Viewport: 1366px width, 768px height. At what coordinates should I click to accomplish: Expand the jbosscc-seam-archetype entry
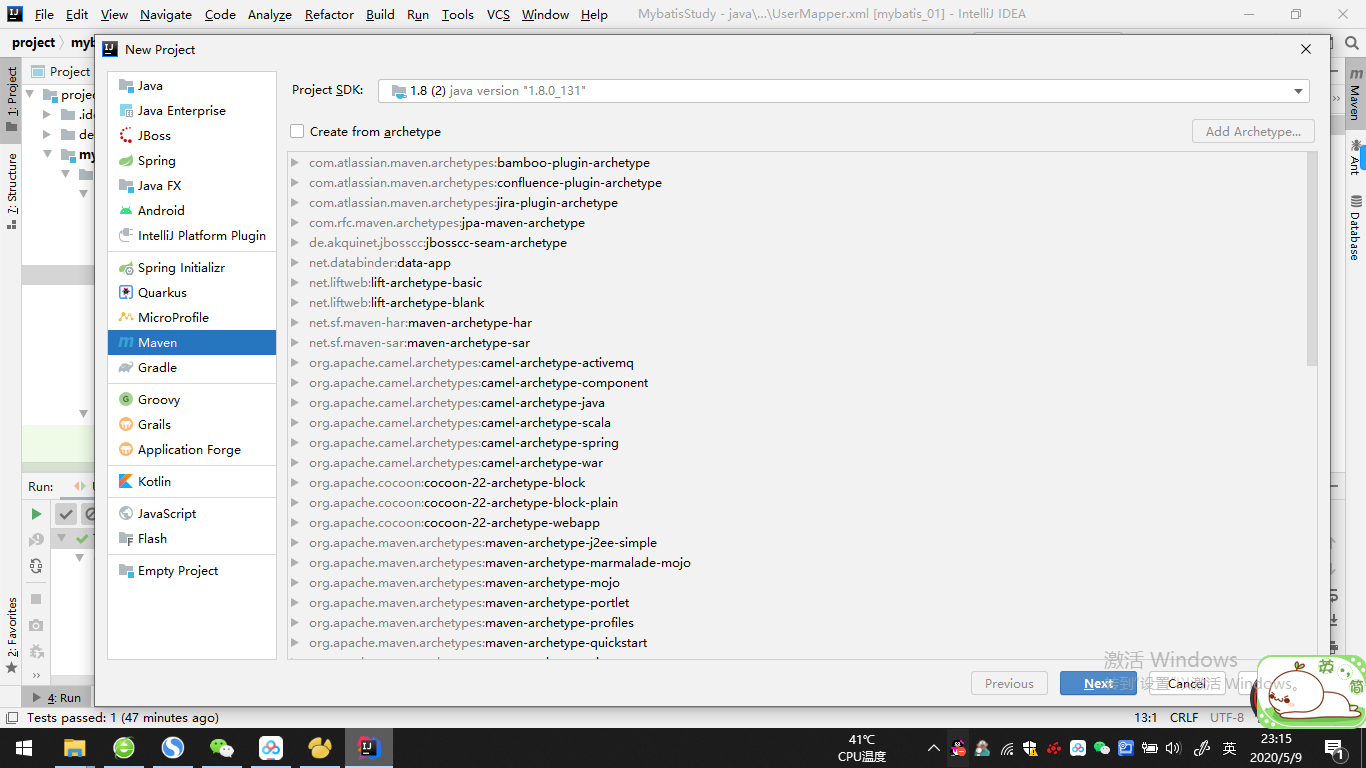coord(295,243)
